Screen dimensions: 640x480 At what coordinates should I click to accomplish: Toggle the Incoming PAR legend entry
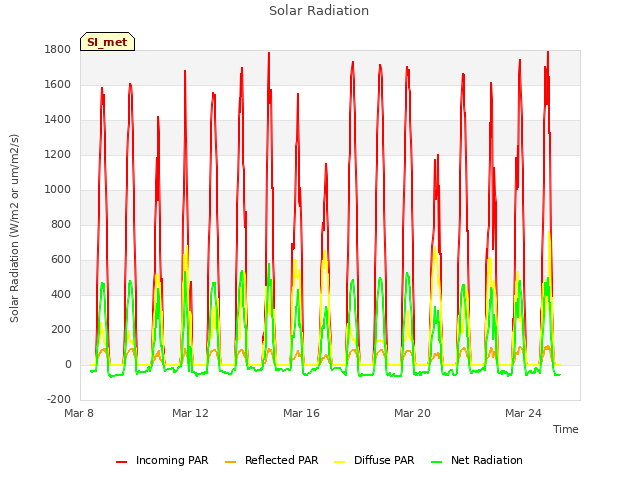pos(162,460)
